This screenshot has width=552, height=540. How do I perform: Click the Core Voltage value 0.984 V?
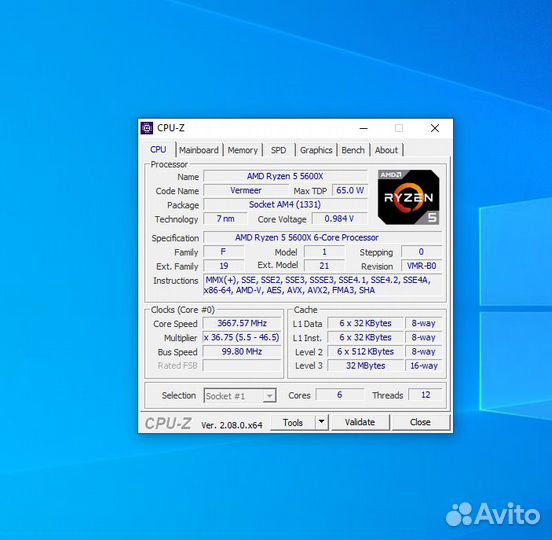[x=339, y=219]
